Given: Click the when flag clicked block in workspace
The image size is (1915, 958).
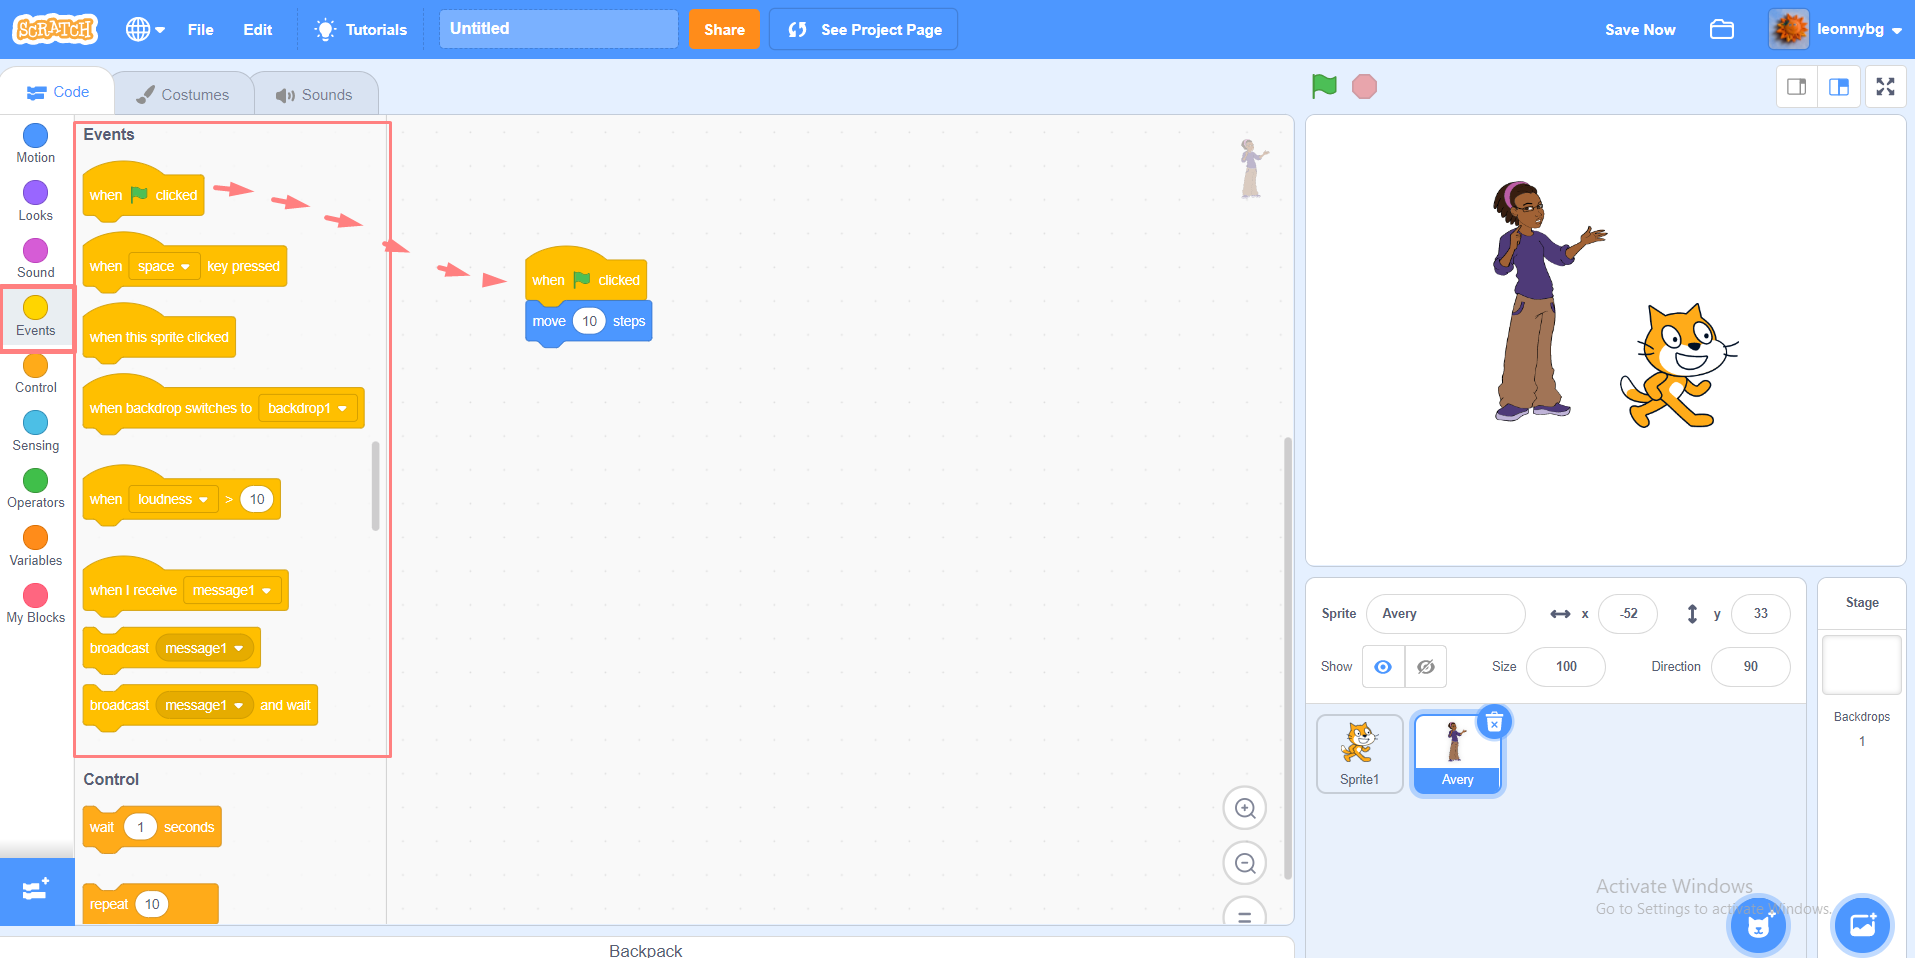Looking at the screenshot, I should (586, 276).
